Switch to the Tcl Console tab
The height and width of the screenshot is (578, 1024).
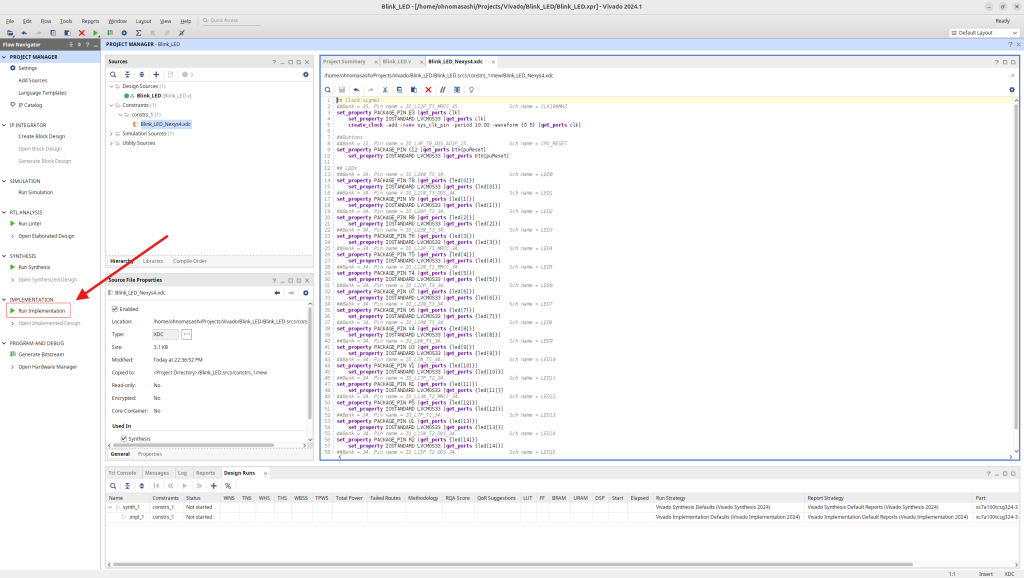click(x=123, y=472)
